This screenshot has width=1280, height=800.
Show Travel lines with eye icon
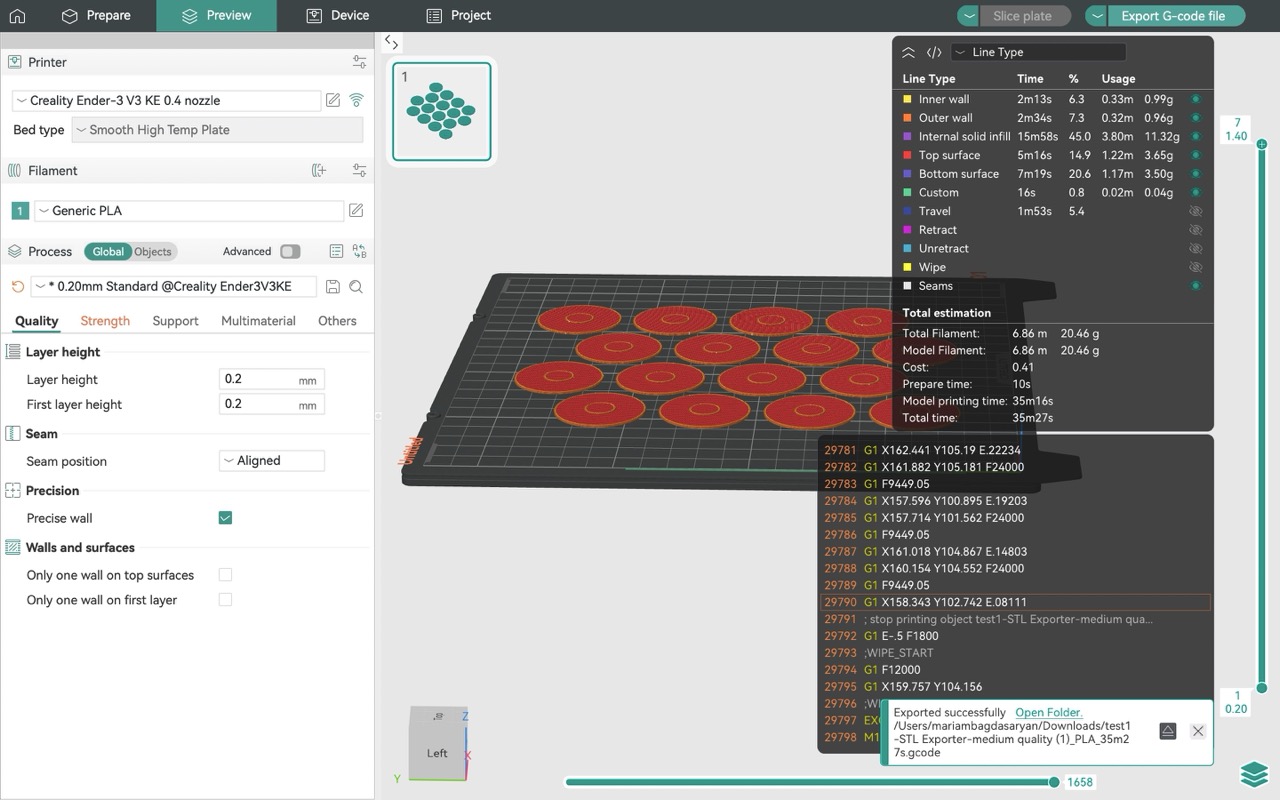click(1195, 211)
